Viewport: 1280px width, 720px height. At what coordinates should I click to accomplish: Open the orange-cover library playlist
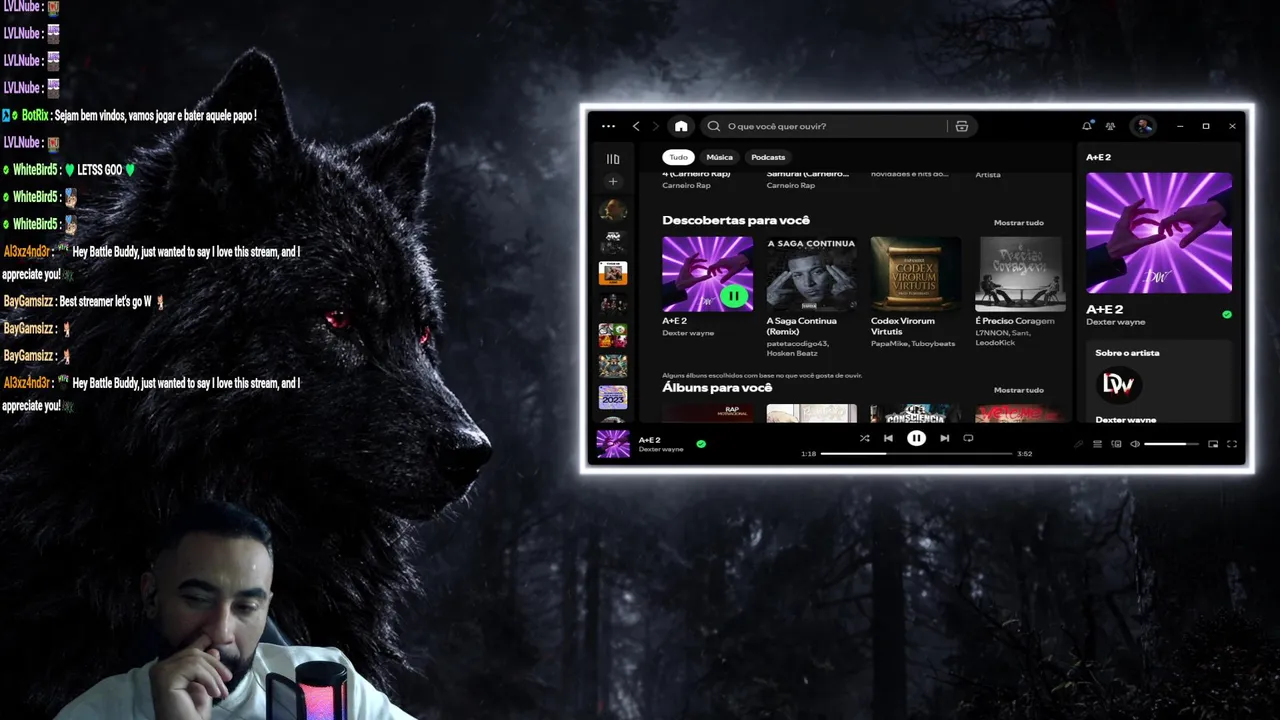pyautogui.click(x=613, y=272)
